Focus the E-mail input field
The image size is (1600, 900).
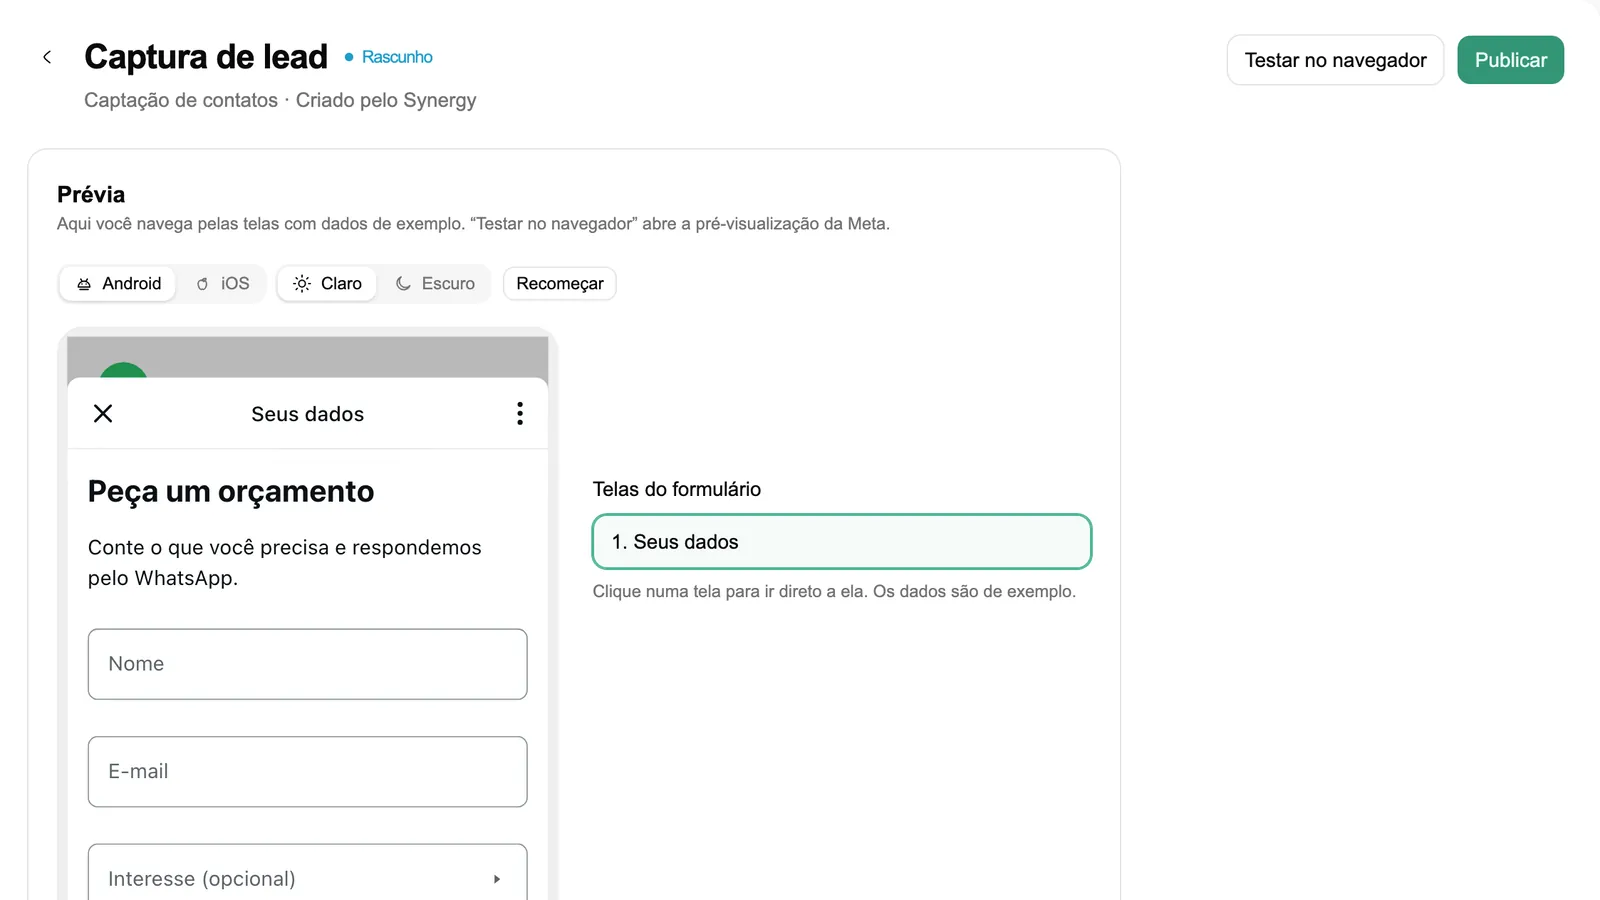307,772
